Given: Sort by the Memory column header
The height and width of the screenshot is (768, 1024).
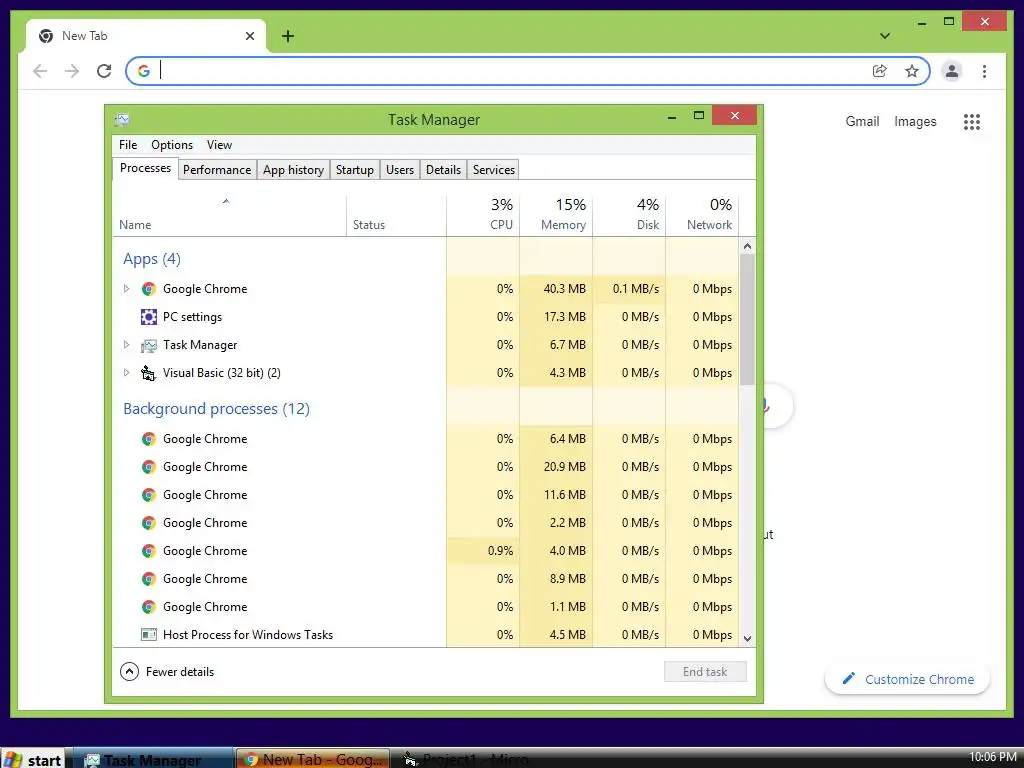Looking at the screenshot, I should point(556,216).
